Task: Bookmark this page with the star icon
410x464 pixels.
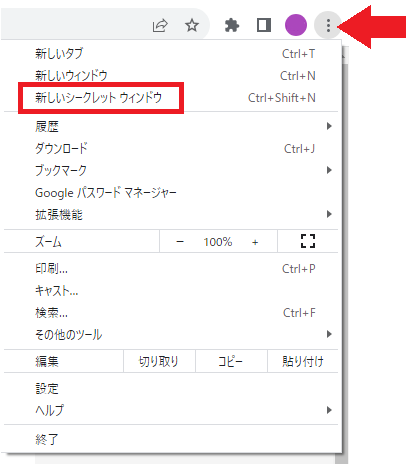Action: click(192, 25)
